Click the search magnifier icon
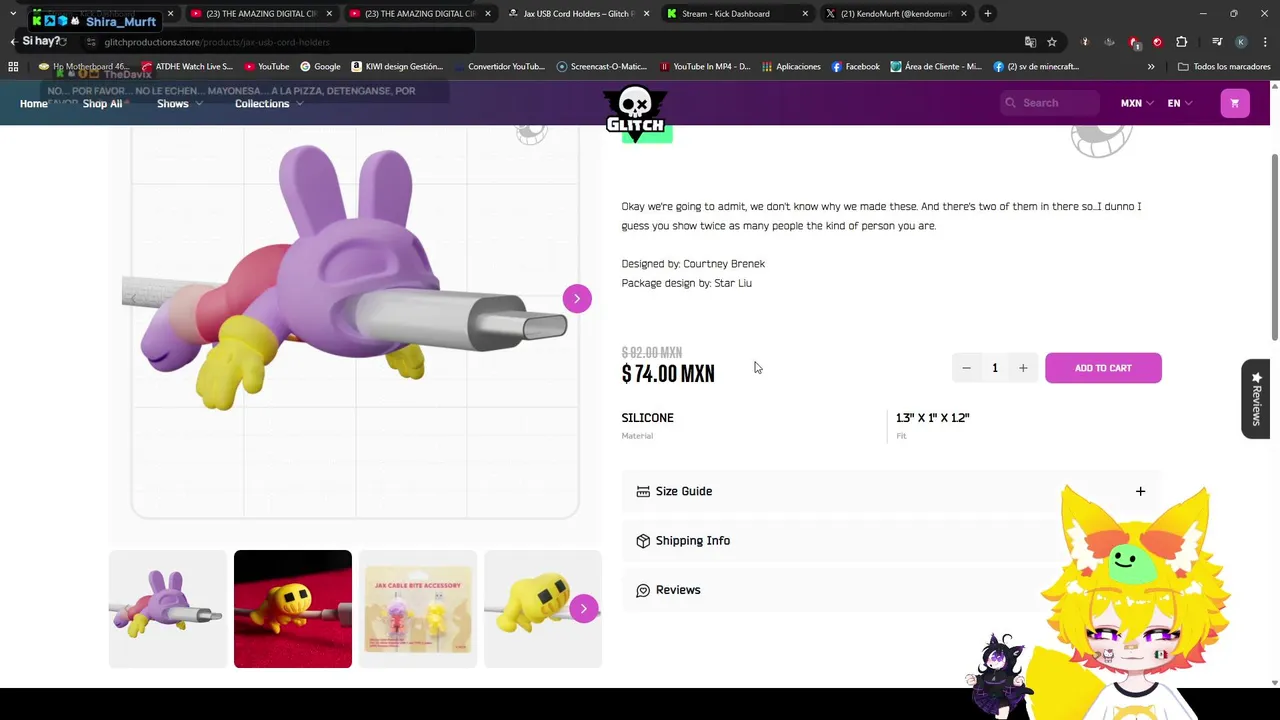1280x720 pixels. pyautogui.click(x=1010, y=103)
